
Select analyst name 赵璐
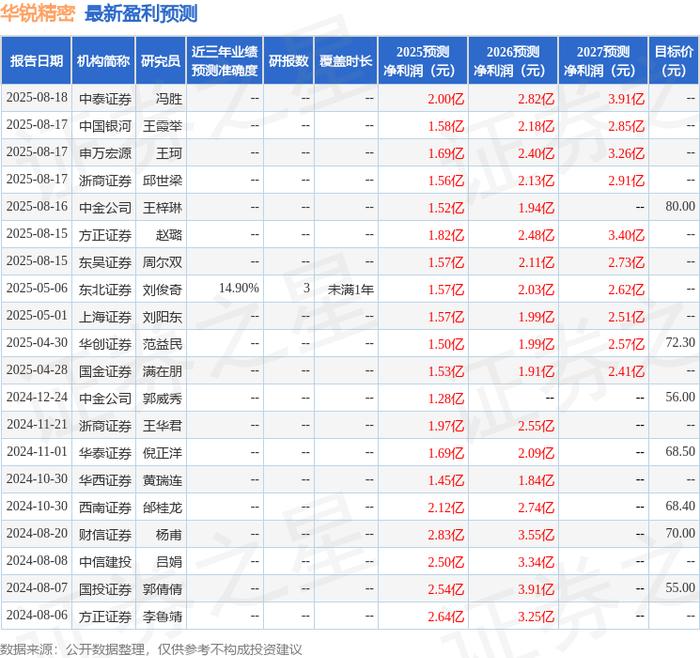pos(169,235)
